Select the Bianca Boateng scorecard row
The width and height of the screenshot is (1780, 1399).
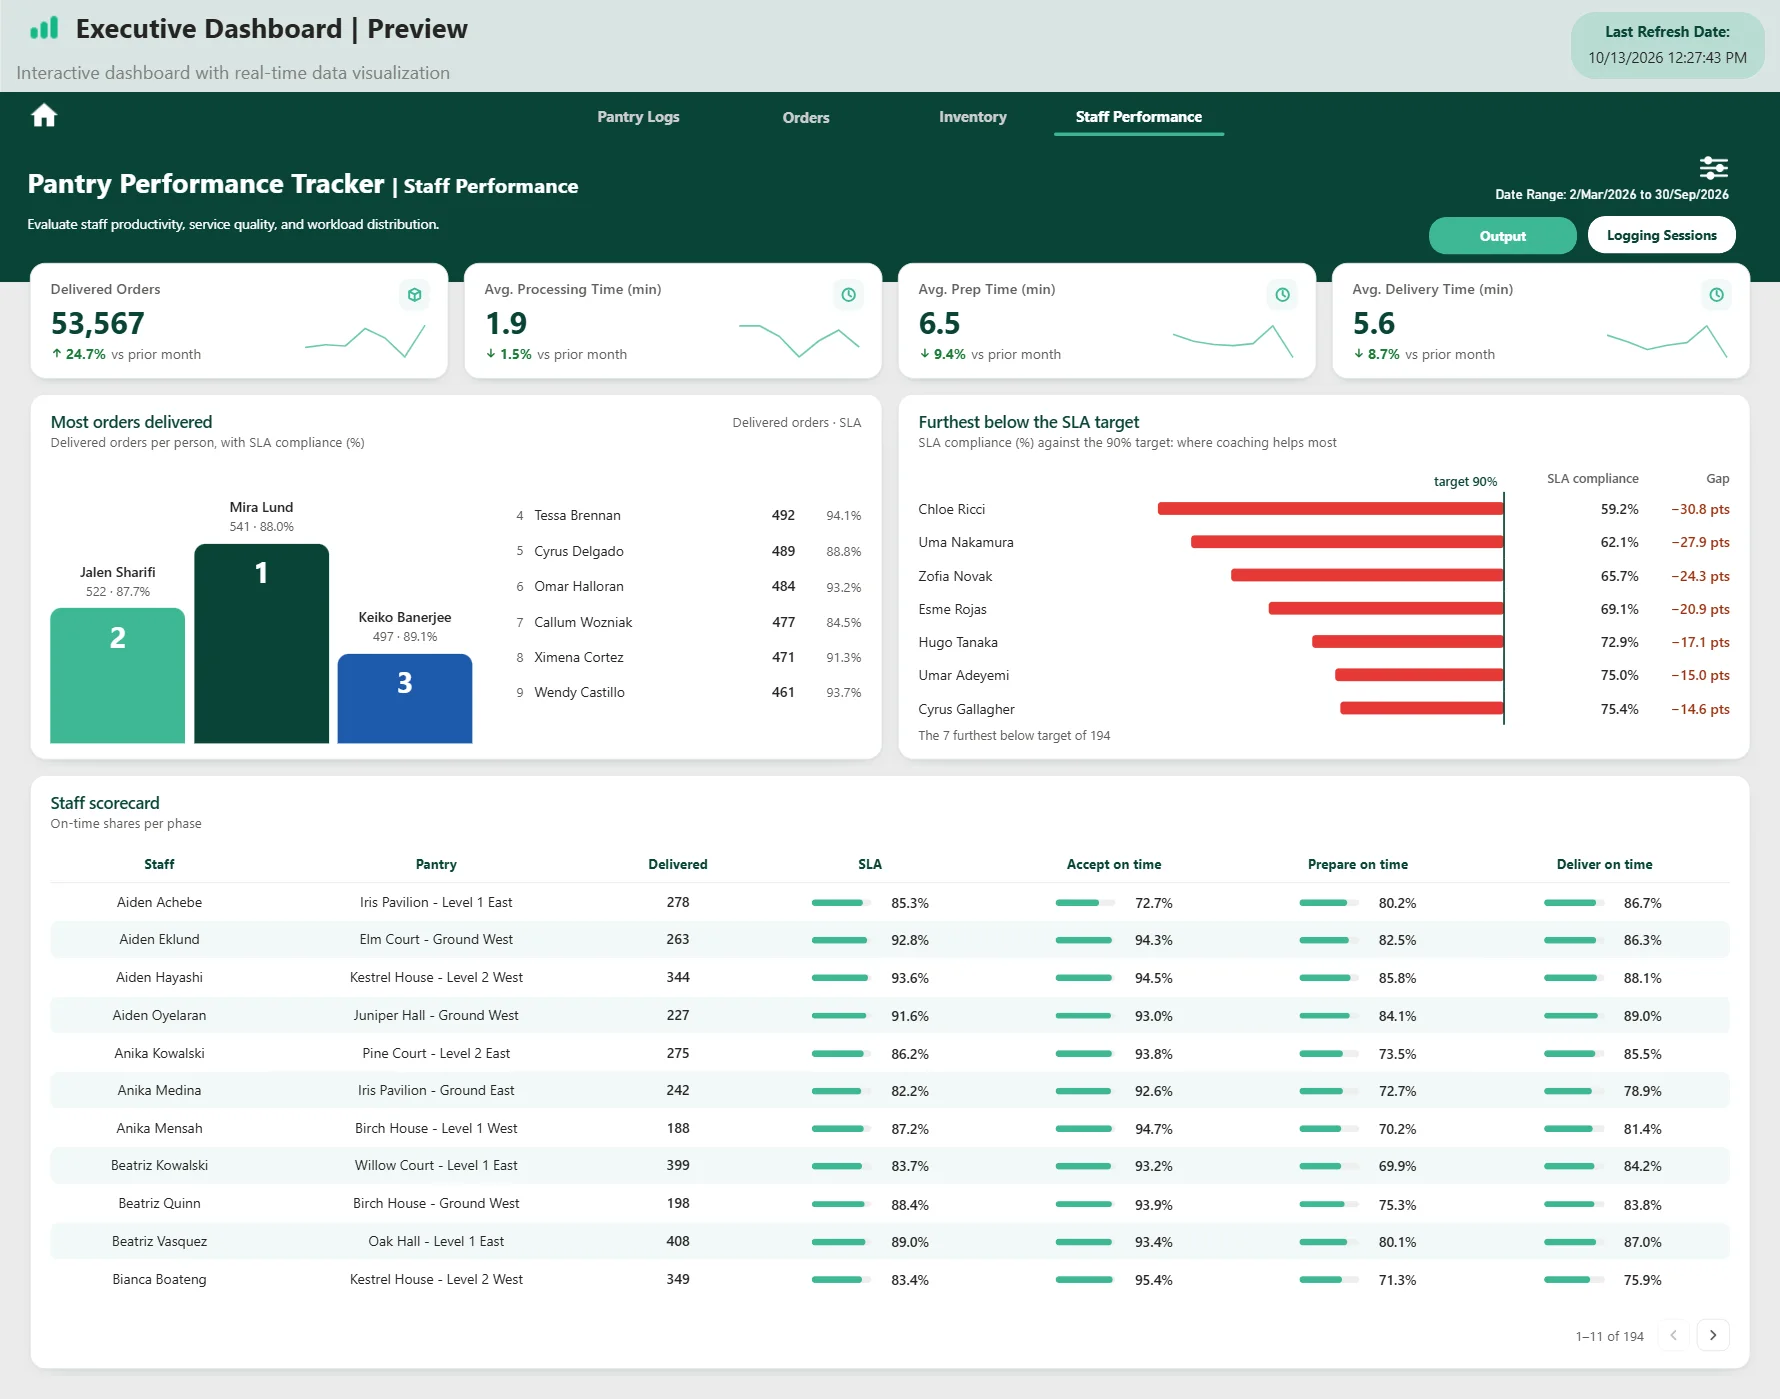coord(890,1280)
